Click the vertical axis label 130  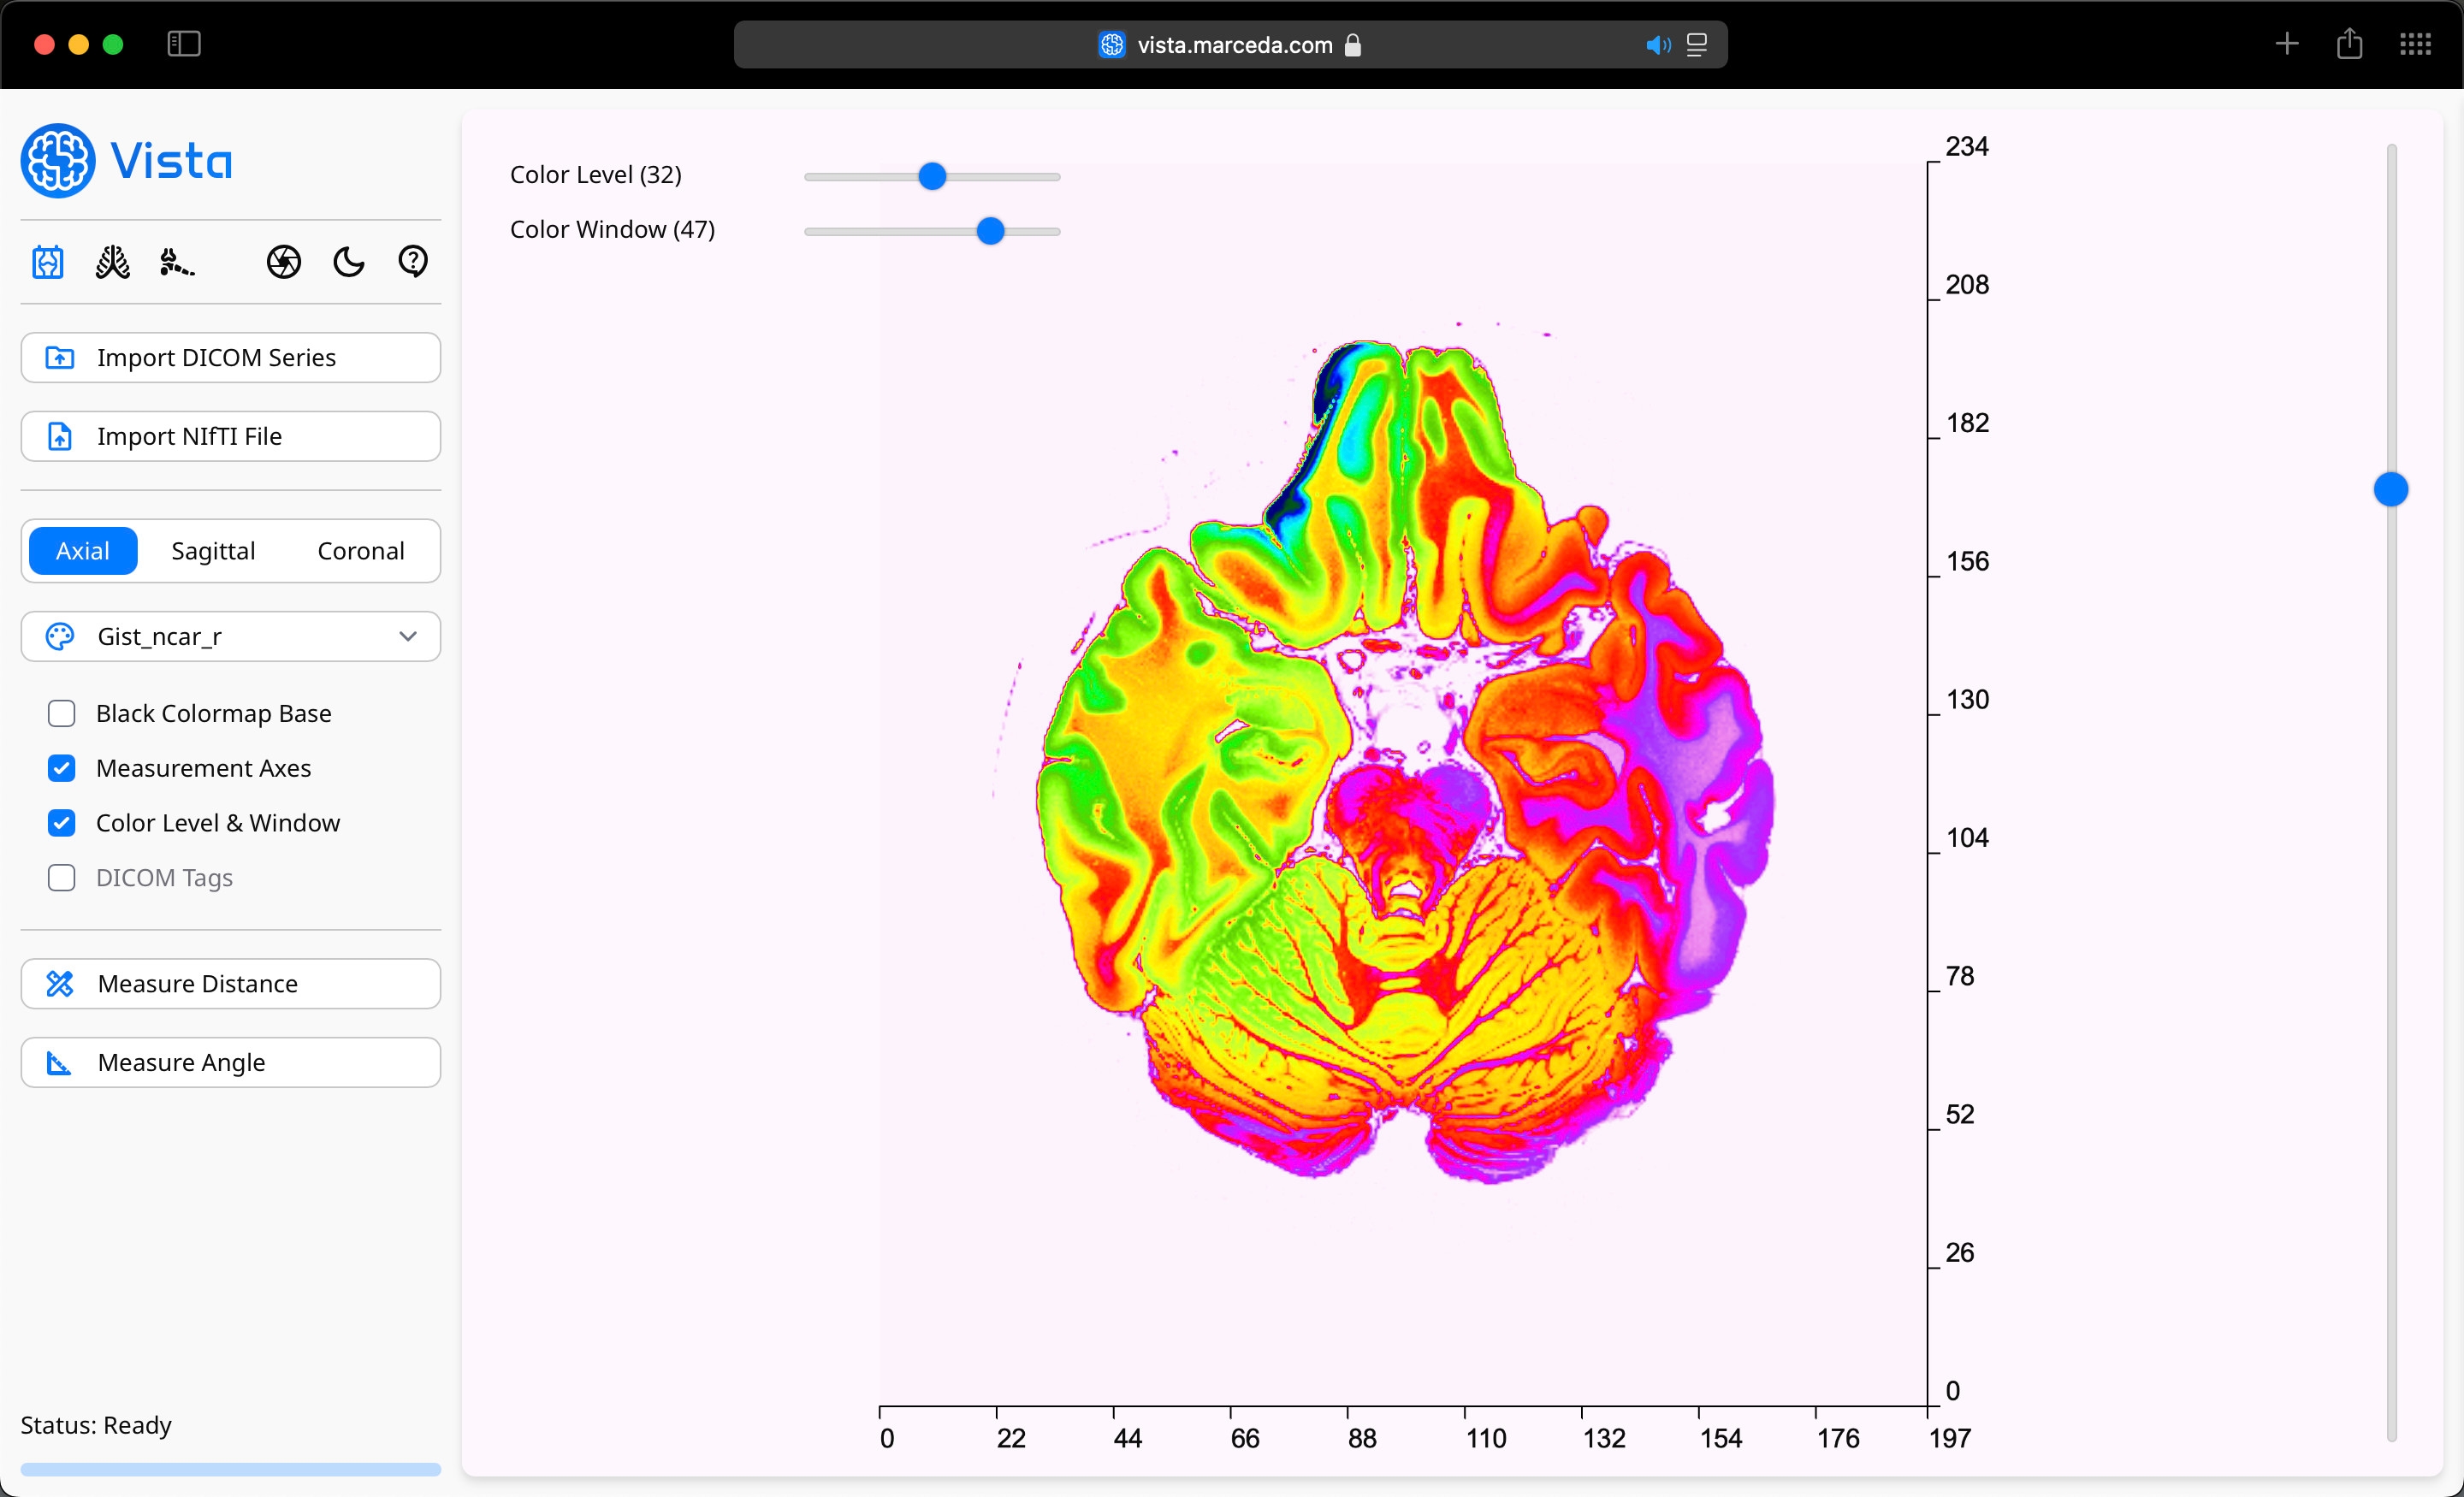pyautogui.click(x=1967, y=700)
